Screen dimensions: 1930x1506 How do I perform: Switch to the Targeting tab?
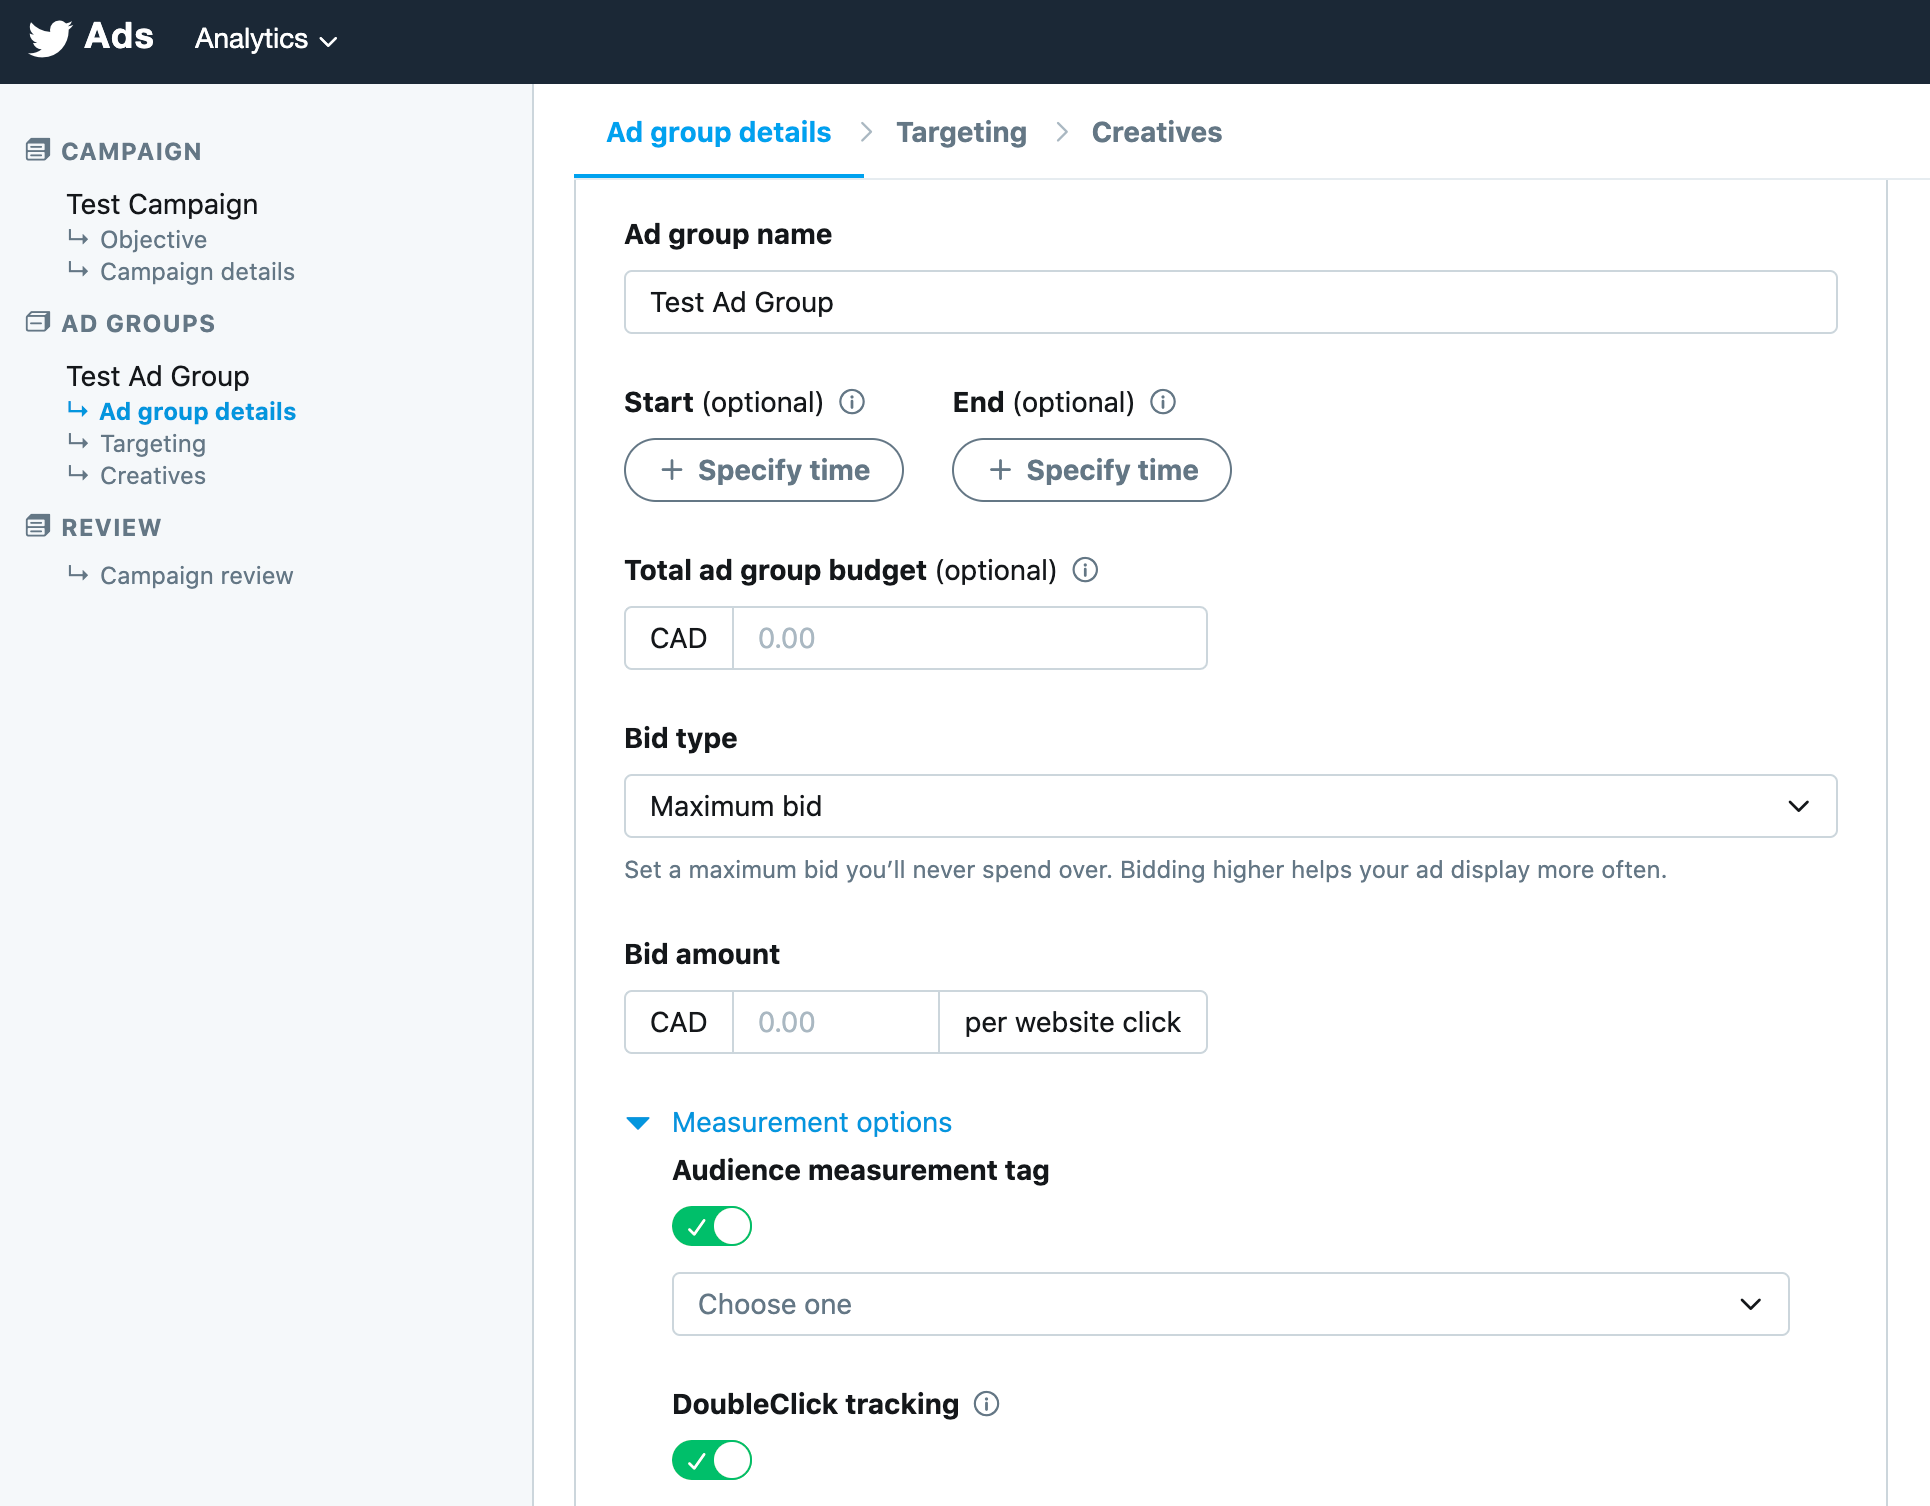[957, 132]
